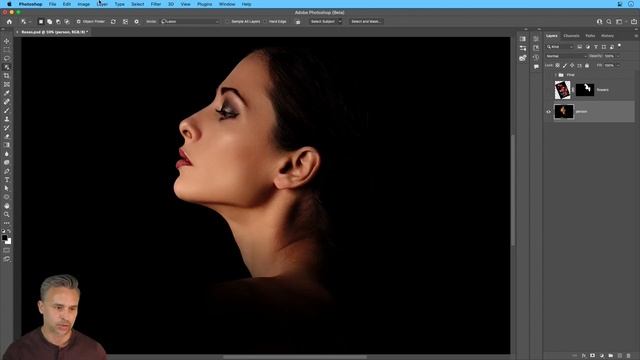Toggle the Add to Selection mode button

tap(49, 22)
